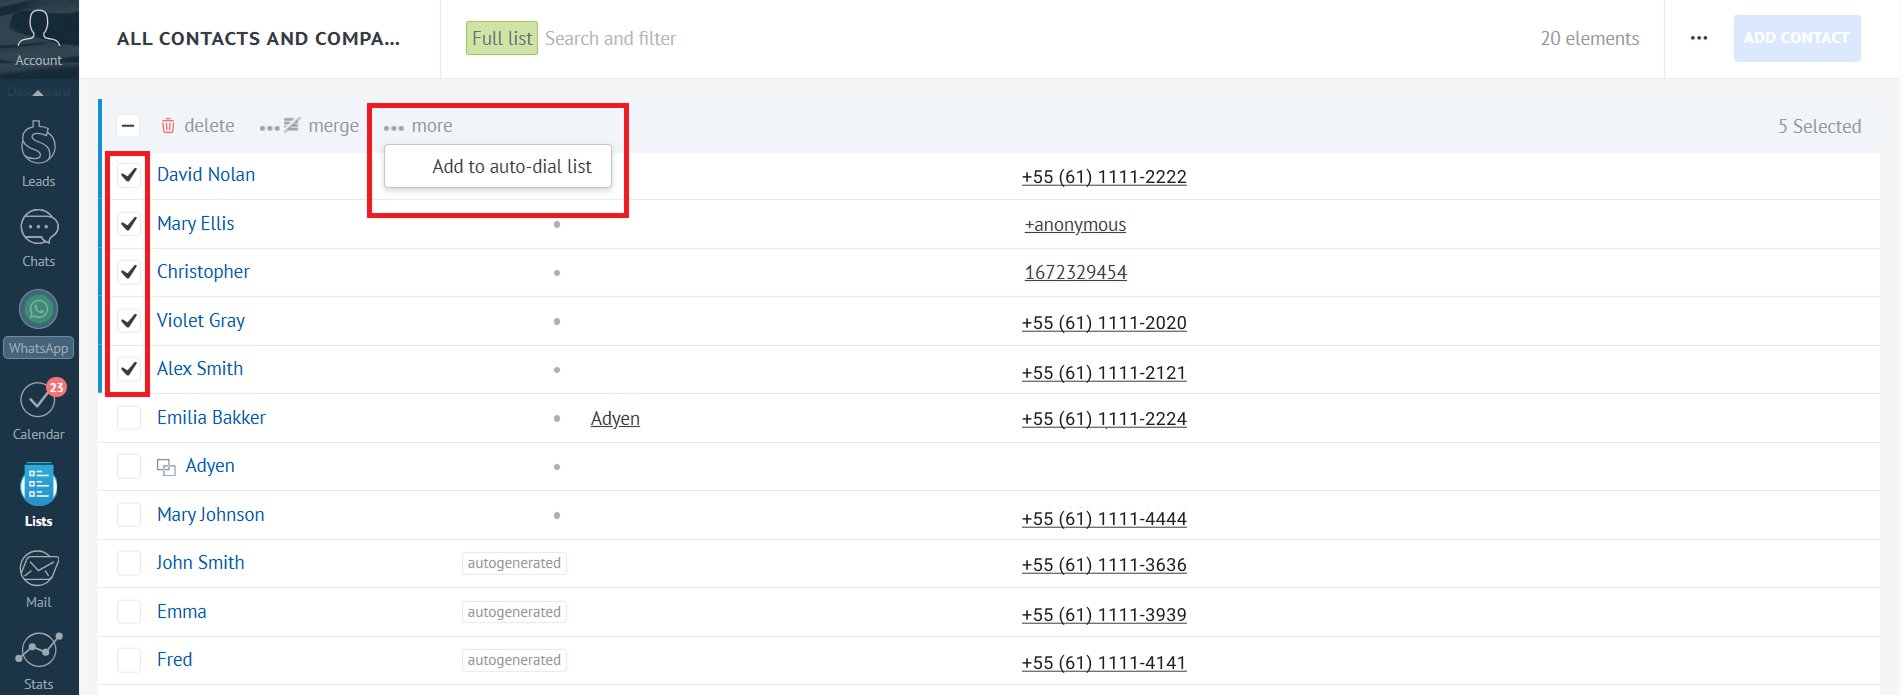Select the Full list filter tag

tap(501, 39)
